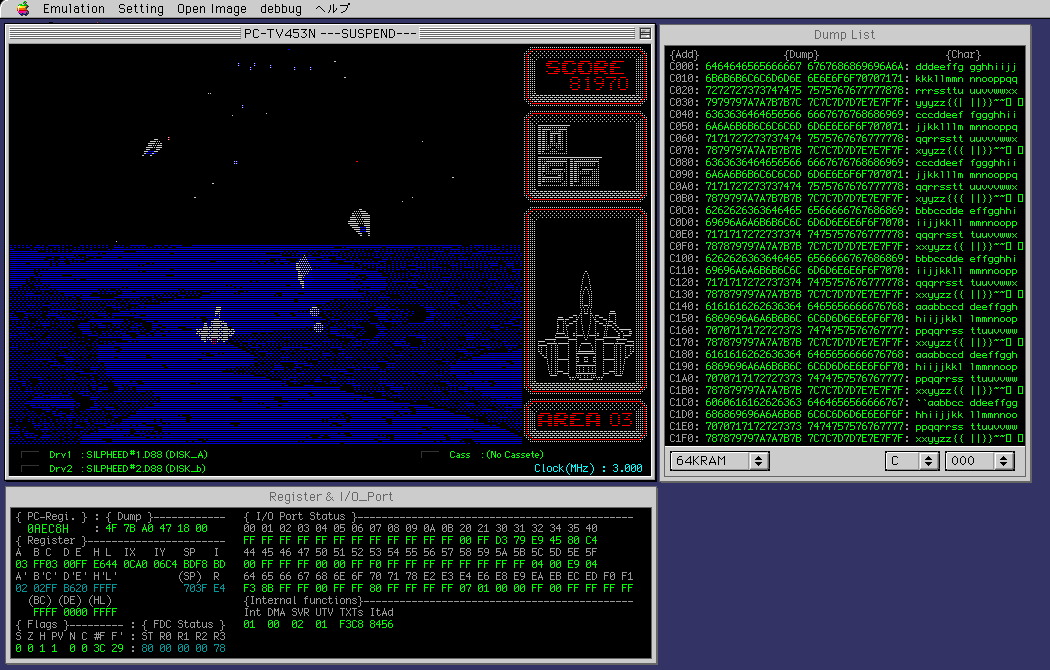Open the Emulation menu
Screen dimensions: 1050x670
point(74,9)
